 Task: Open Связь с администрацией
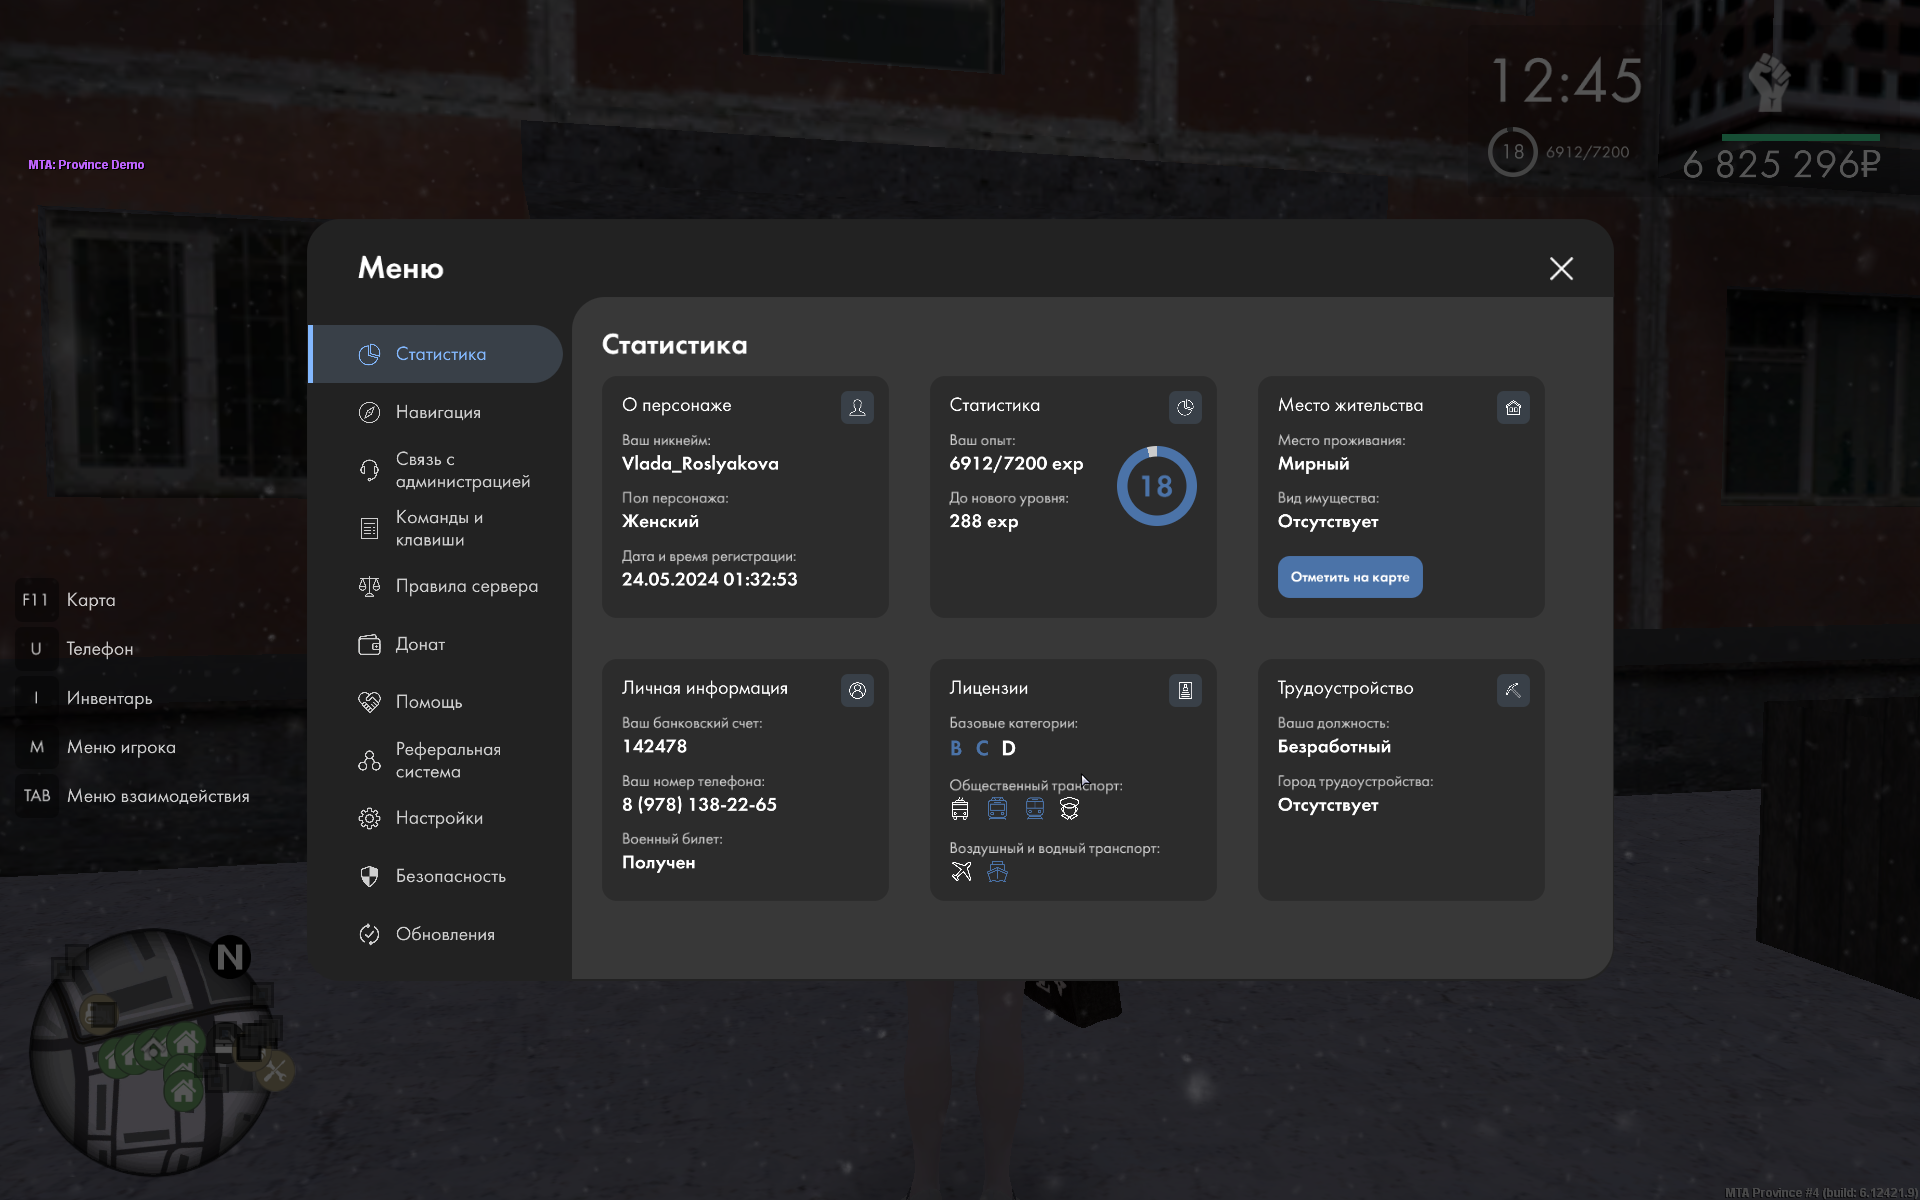coord(462,470)
